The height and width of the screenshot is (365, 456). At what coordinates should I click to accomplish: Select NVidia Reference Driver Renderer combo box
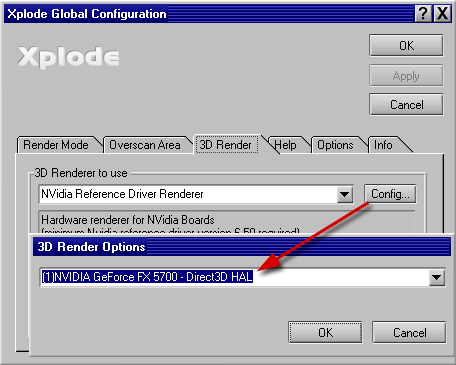coord(196,194)
